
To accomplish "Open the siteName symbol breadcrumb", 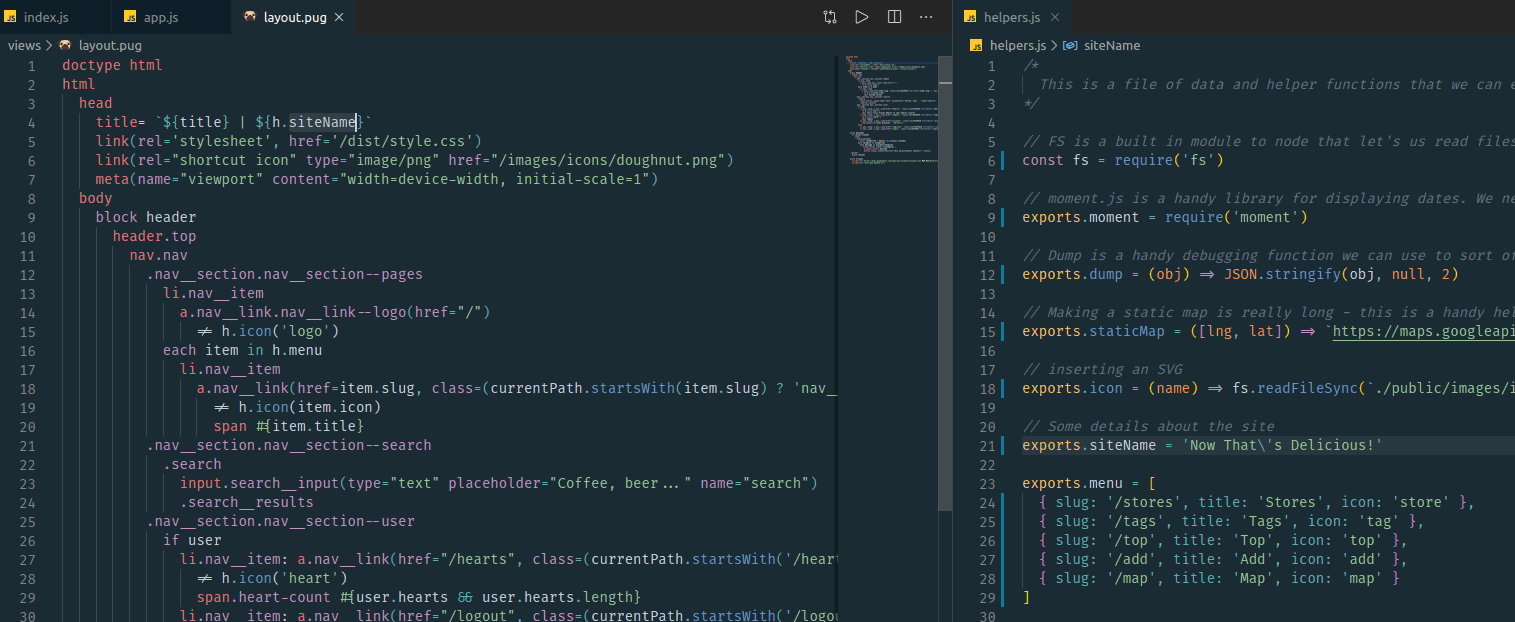I will tap(1110, 45).
